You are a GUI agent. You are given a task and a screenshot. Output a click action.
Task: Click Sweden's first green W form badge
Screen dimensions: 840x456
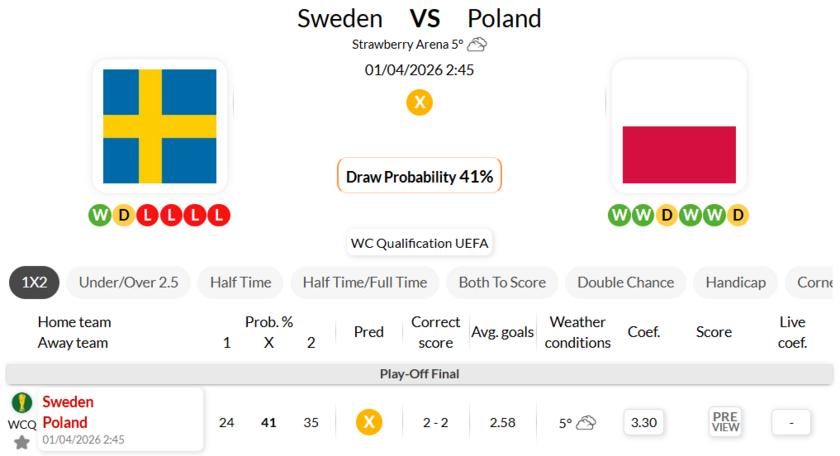tap(99, 215)
